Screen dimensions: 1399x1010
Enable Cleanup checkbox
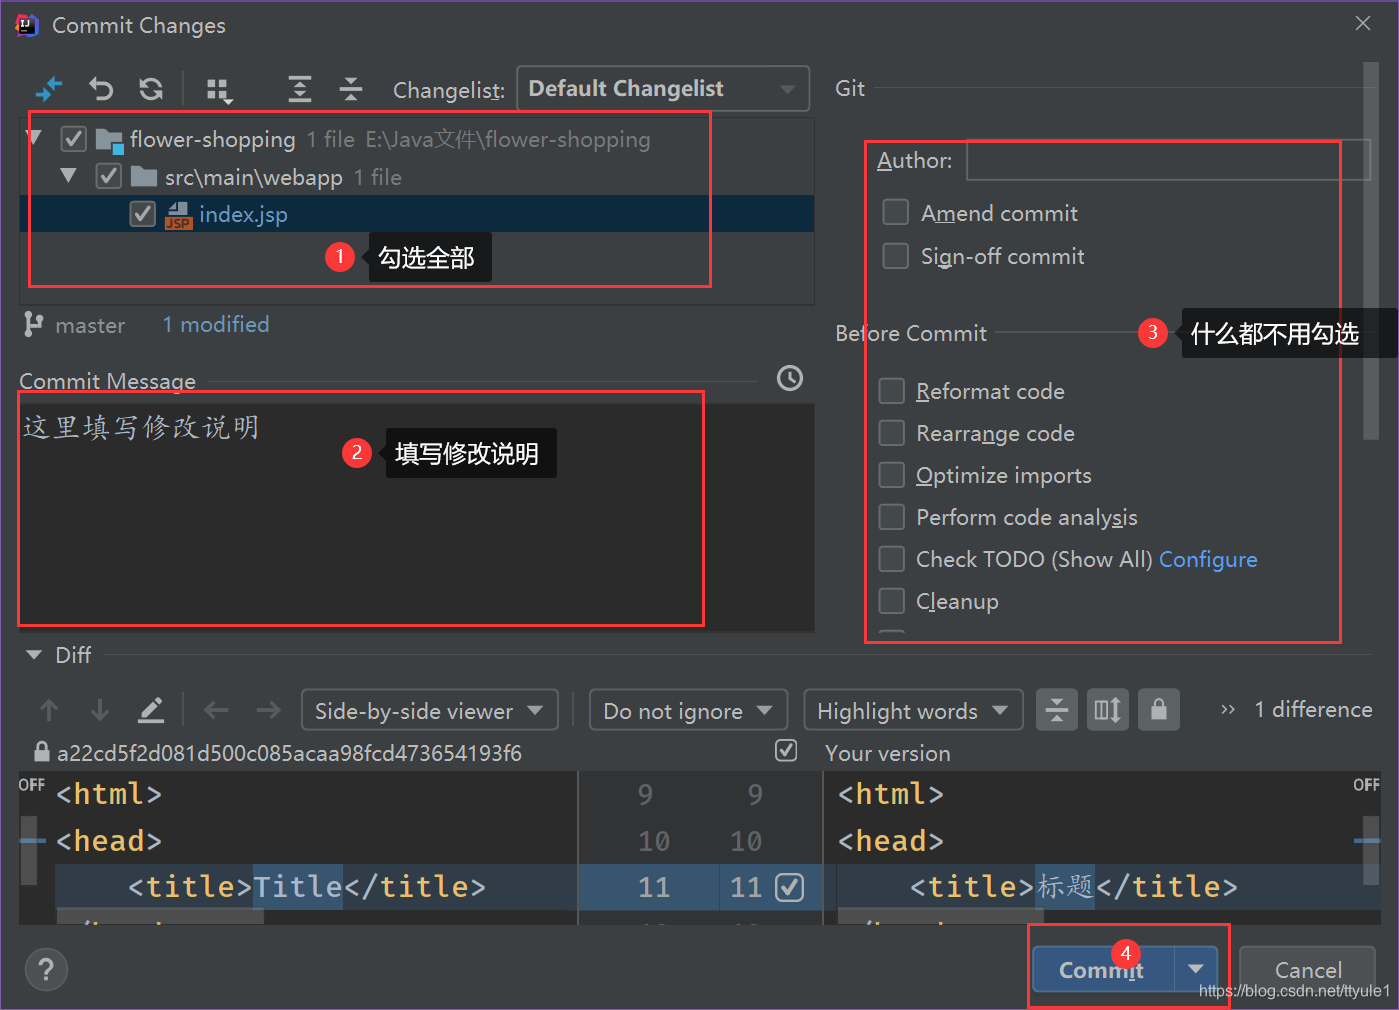coord(891,601)
